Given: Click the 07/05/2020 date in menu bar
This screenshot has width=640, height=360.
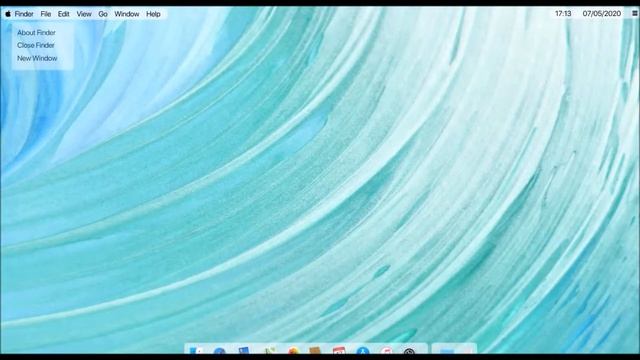Looking at the screenshot, I should pos(602,13).
